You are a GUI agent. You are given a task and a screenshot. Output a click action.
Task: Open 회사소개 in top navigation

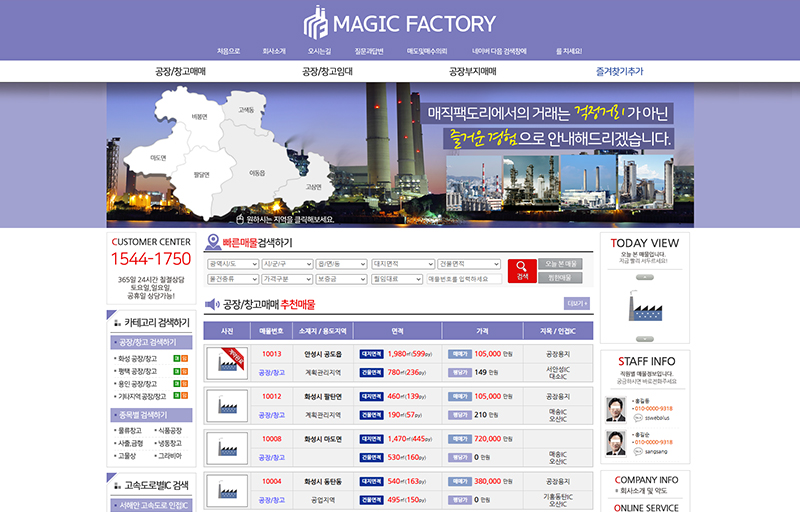click(x=274, y=51)
